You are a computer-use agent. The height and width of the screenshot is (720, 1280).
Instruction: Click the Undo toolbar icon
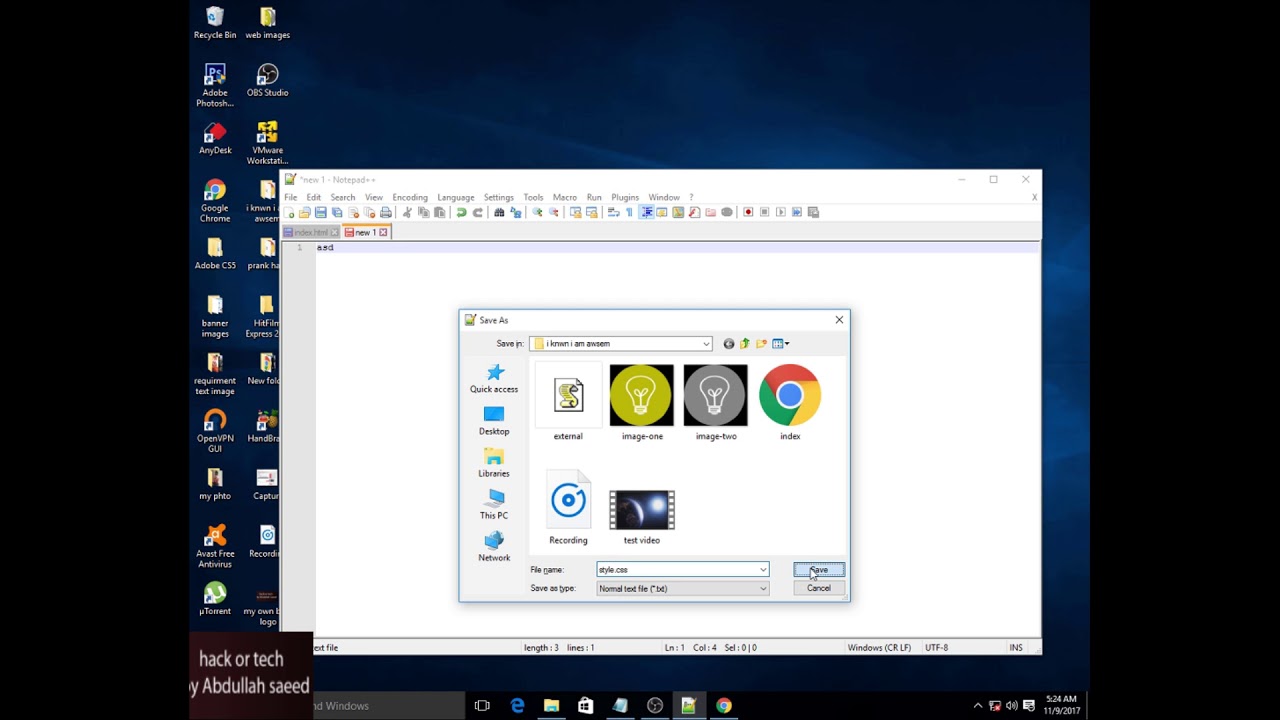[x=461, y=212]
